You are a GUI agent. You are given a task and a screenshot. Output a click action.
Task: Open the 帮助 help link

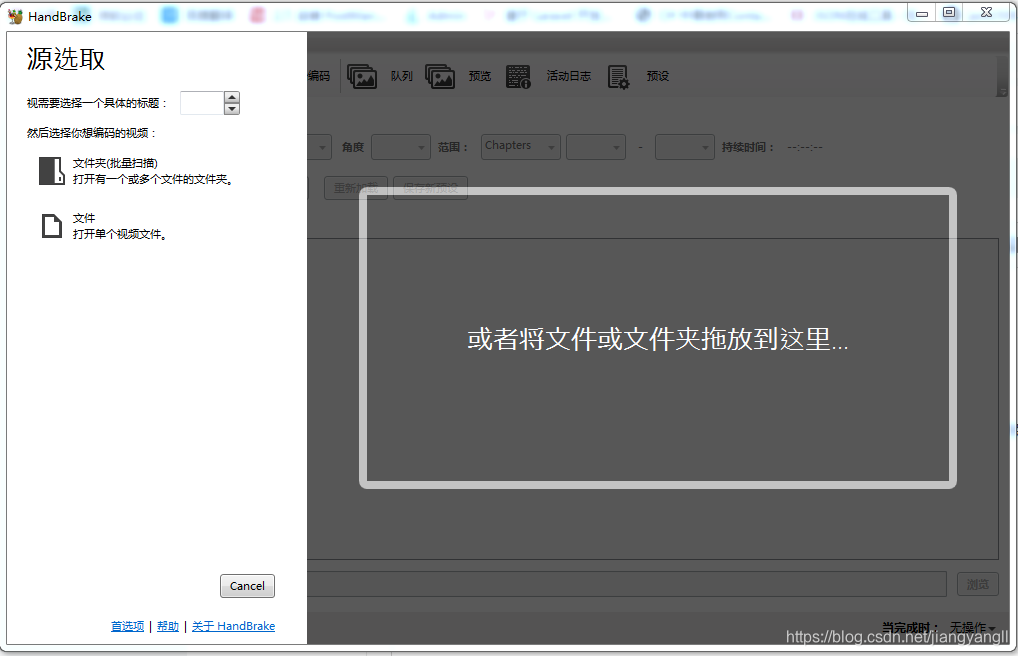(168, 626)
